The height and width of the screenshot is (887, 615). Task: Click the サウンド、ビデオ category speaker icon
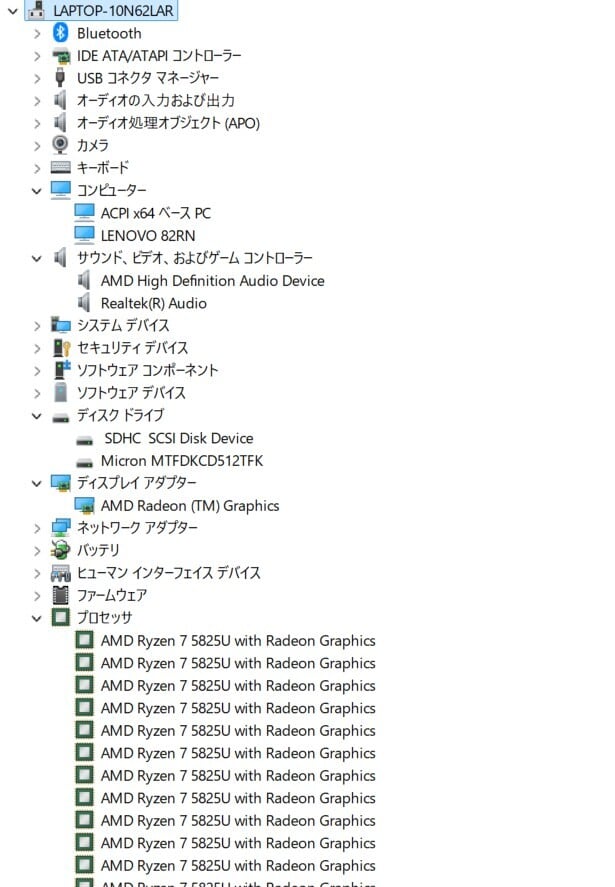pyautogui.click(x=60, y=257)
